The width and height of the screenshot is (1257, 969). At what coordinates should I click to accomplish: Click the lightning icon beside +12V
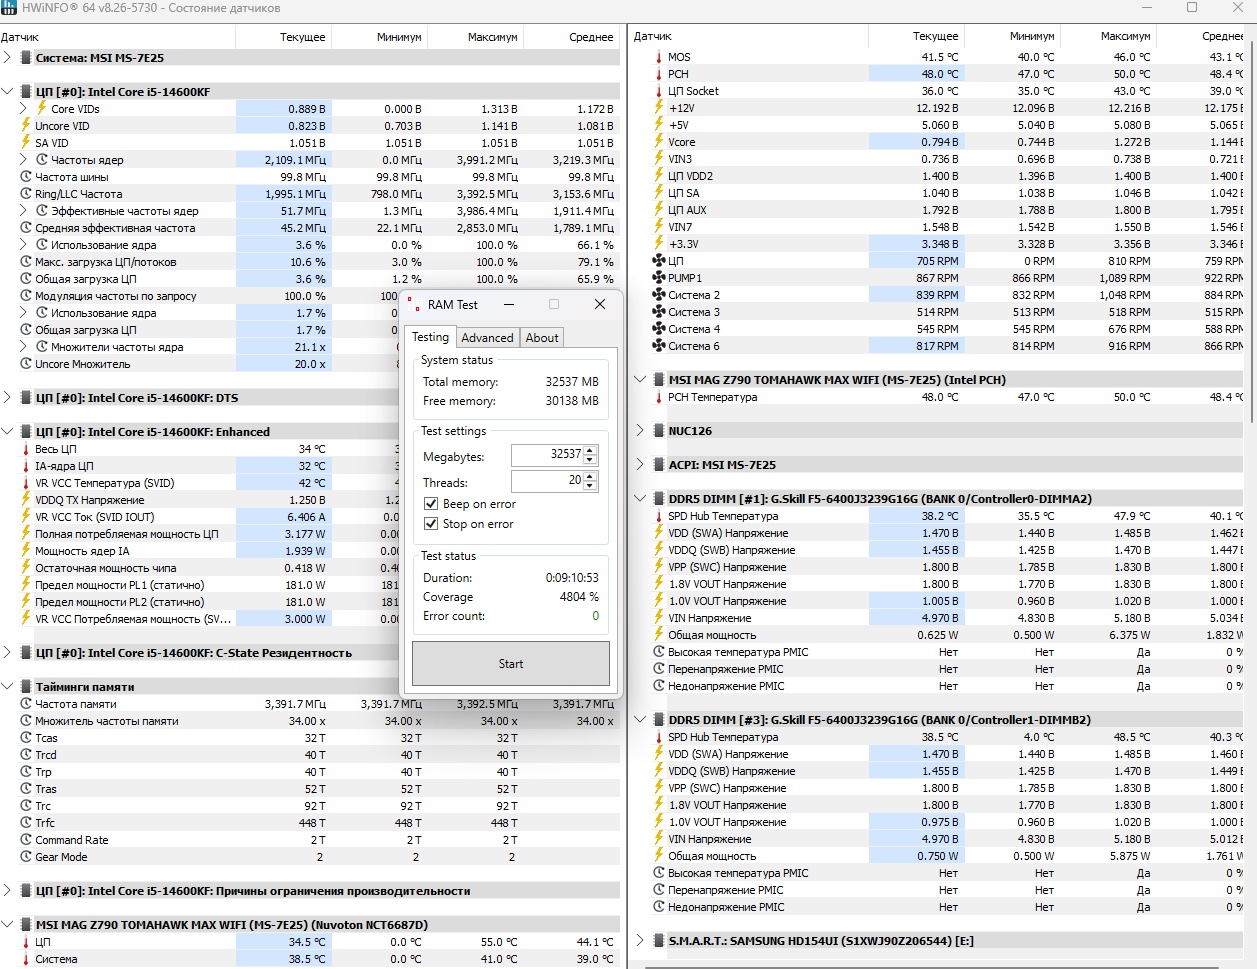click(x=659, y=108)
